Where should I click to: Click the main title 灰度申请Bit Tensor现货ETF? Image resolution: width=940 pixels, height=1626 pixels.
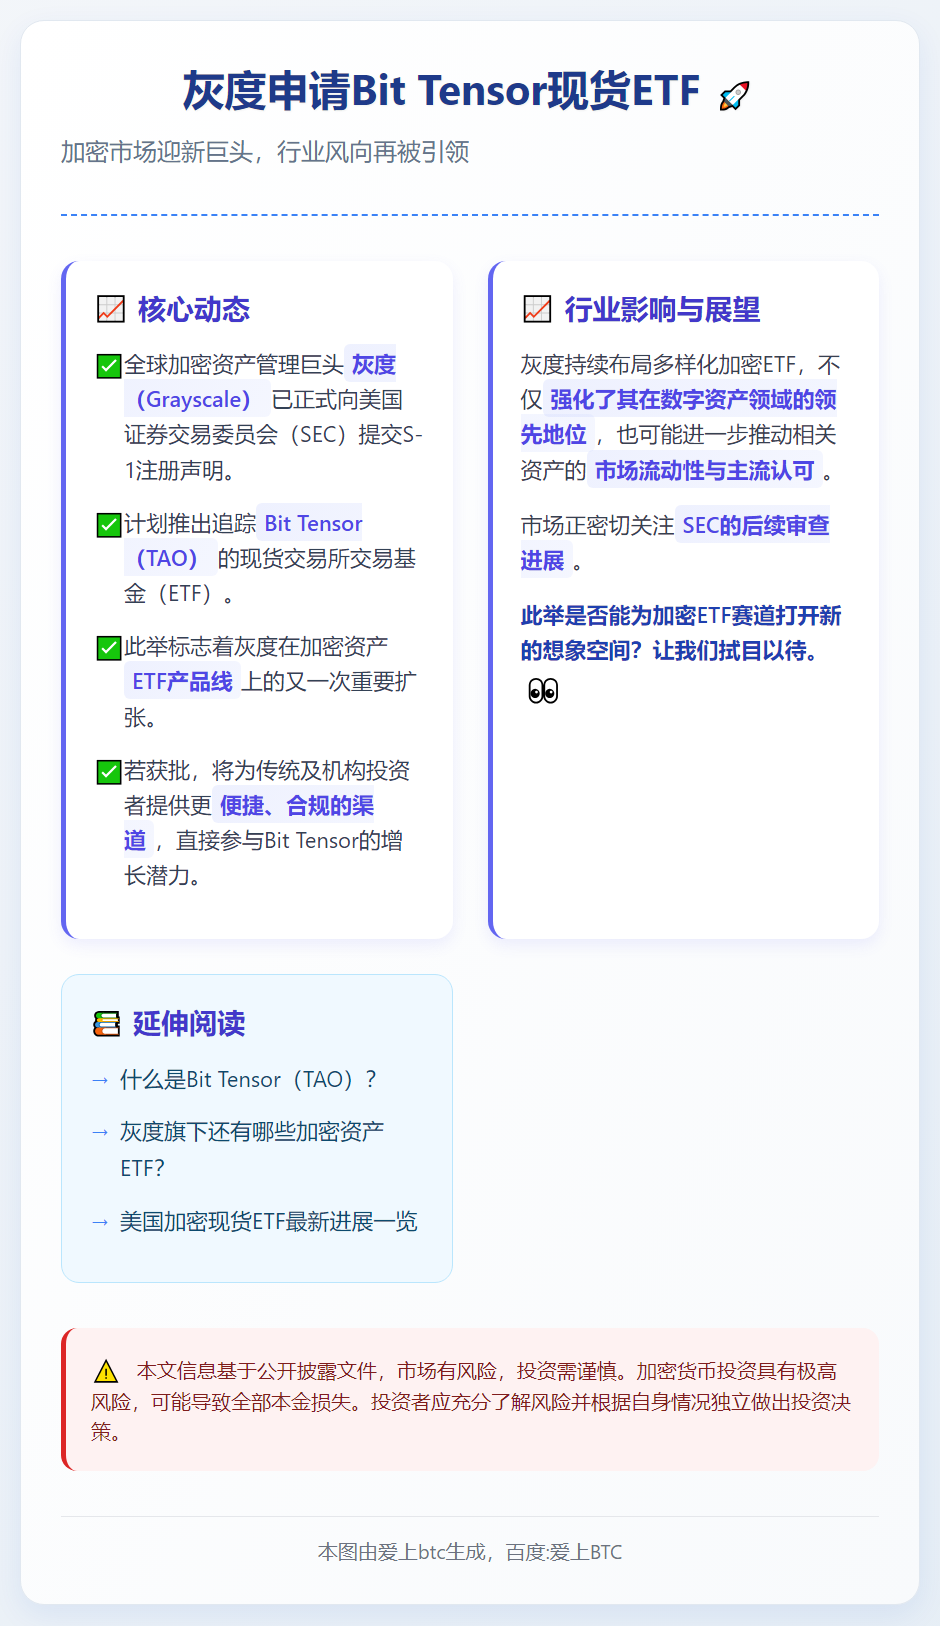[441, 91]
